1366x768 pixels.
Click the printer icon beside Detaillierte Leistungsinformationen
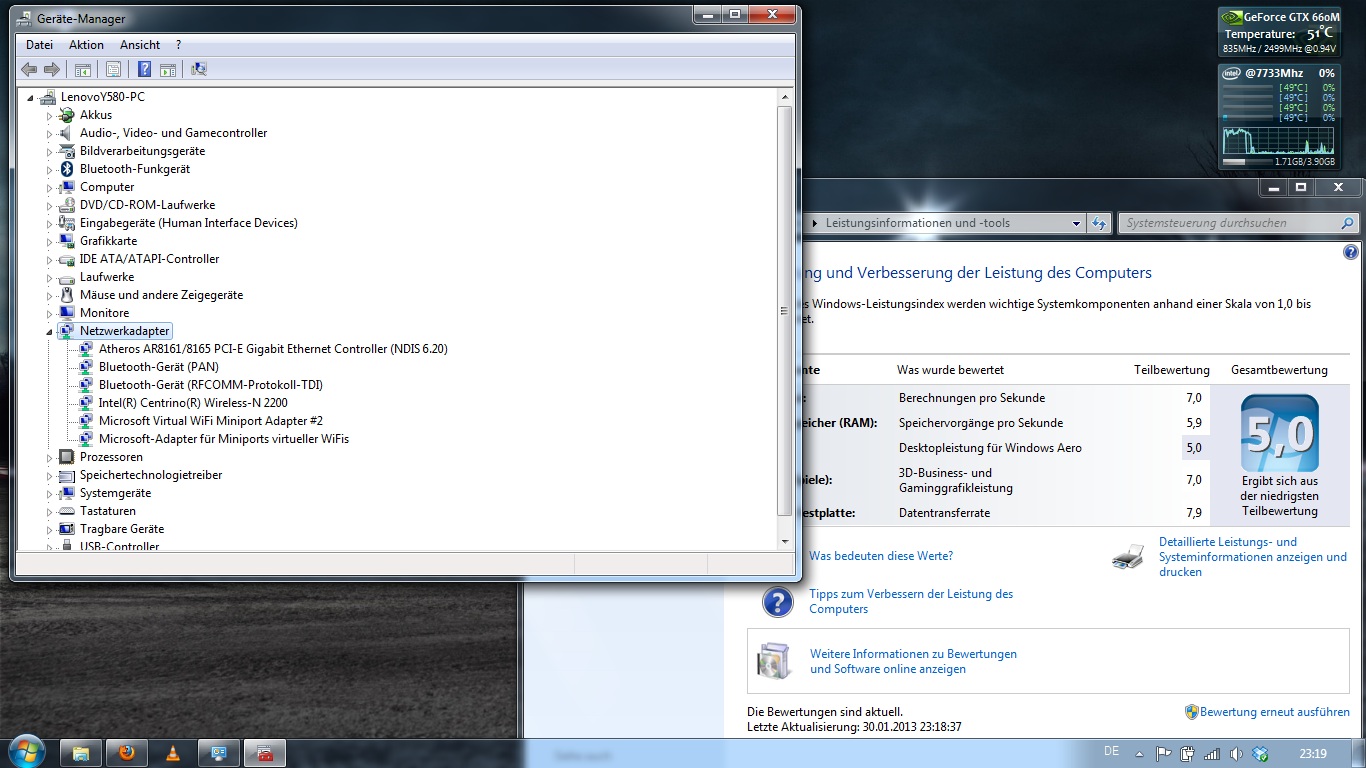[x=1128, y=557]
